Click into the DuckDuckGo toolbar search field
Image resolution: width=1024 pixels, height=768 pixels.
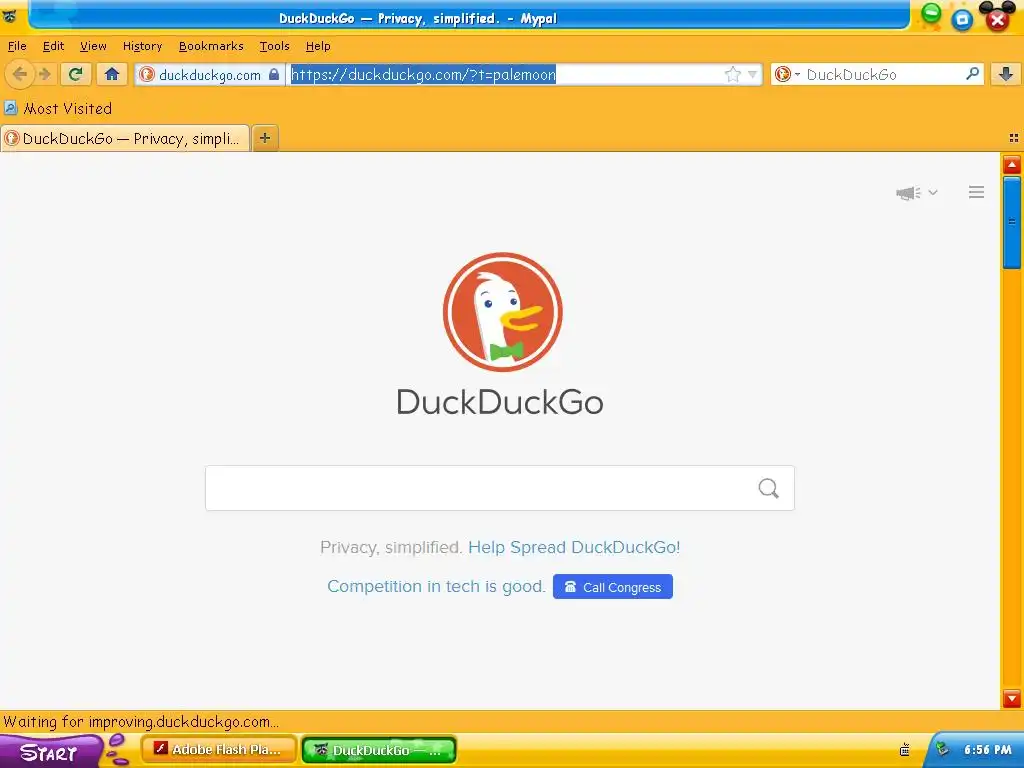pos(882,74)
